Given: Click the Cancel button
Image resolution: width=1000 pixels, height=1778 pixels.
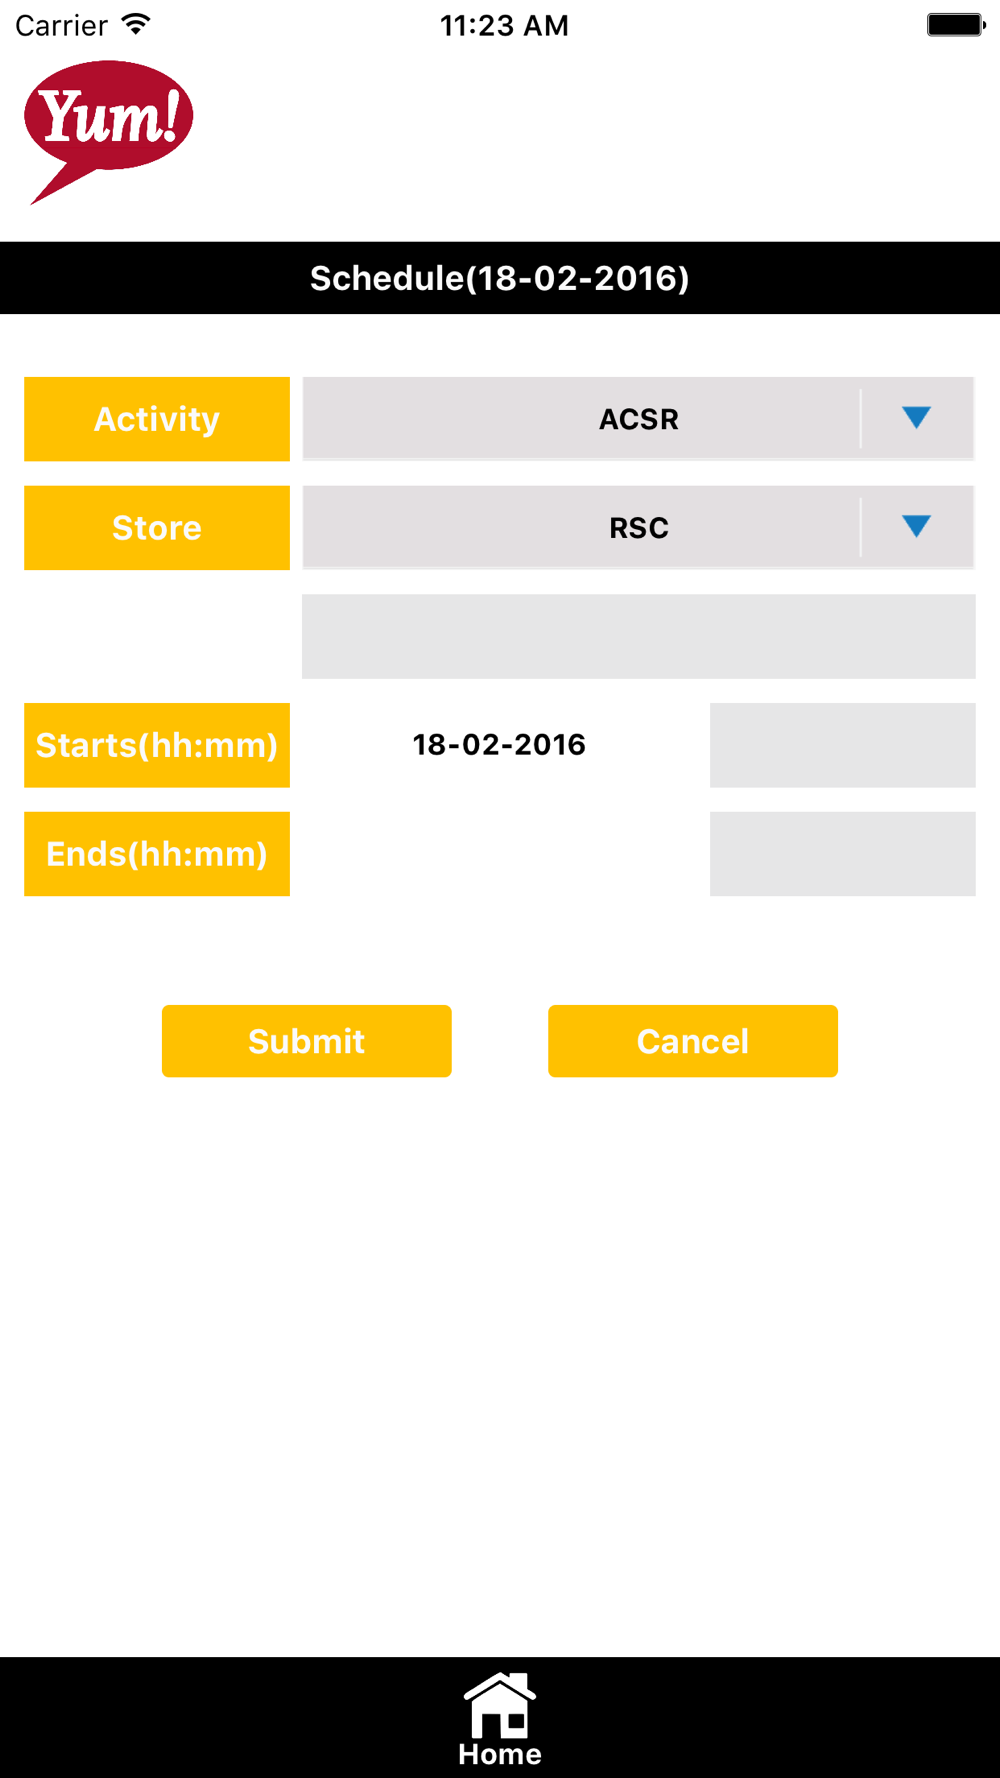Looking at the screenshot, I should click(693, 1041).
